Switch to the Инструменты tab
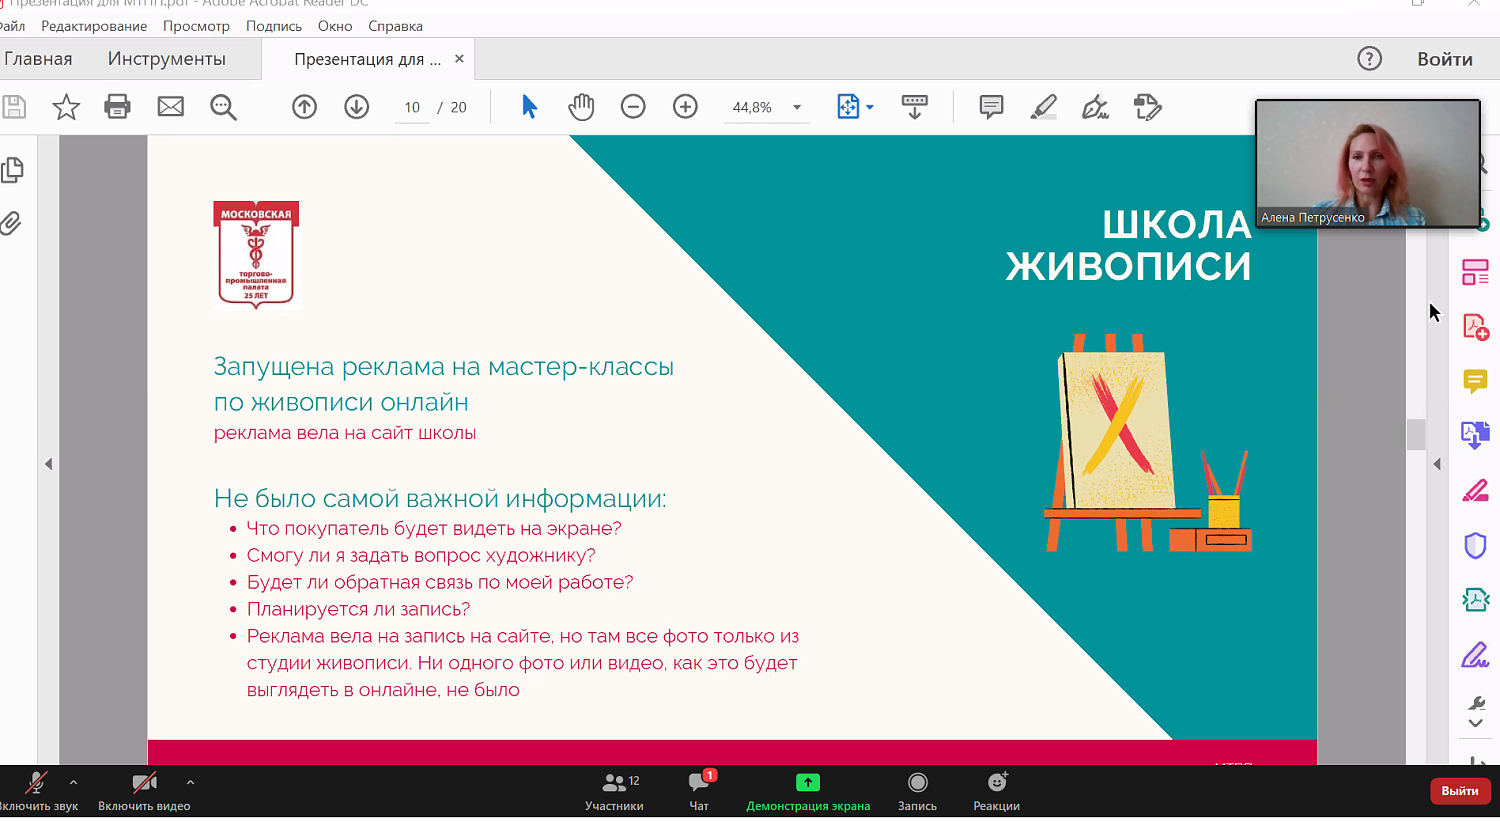 click(167, 59)
